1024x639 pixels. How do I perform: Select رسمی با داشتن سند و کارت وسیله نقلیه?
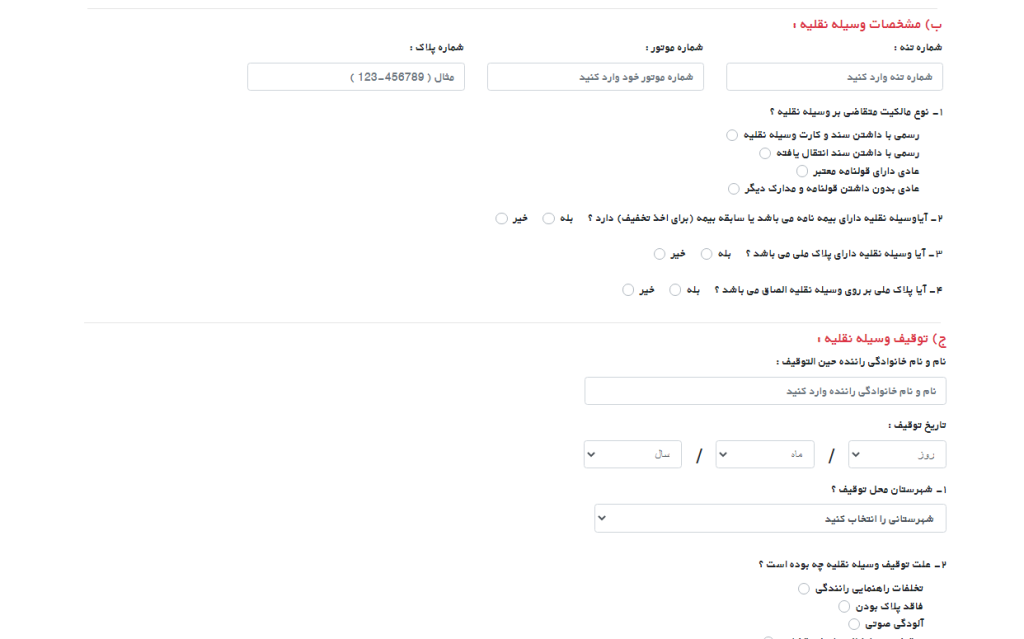click(x=732, y=135)
